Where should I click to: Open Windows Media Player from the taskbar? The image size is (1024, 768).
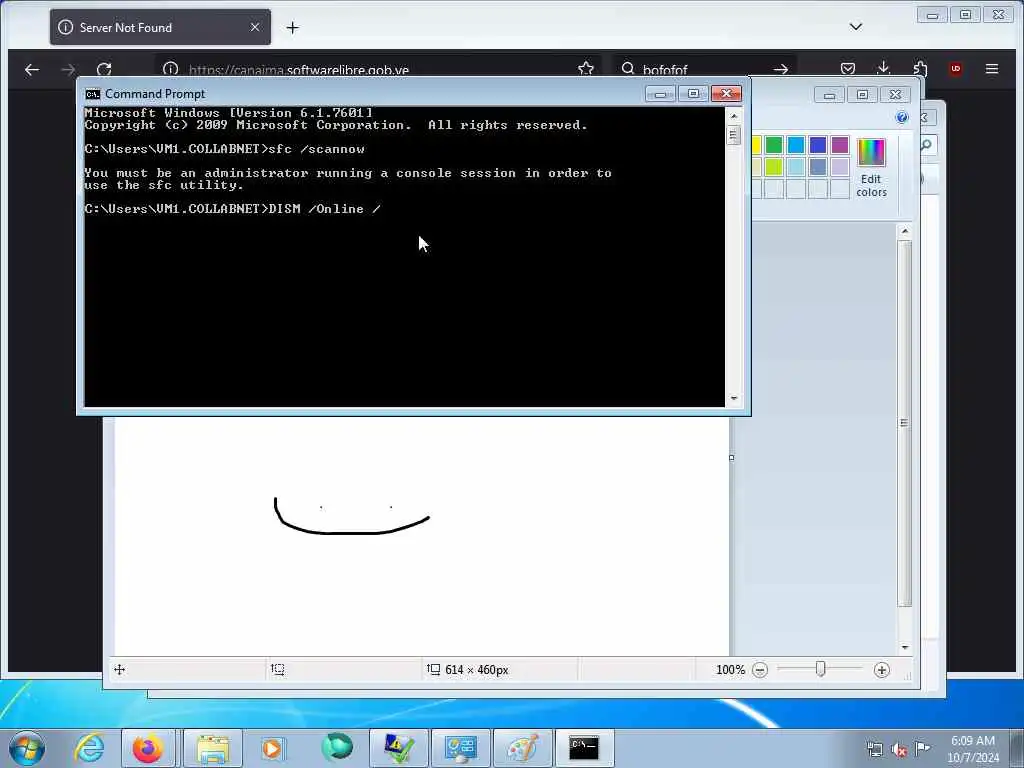point(272,748)
